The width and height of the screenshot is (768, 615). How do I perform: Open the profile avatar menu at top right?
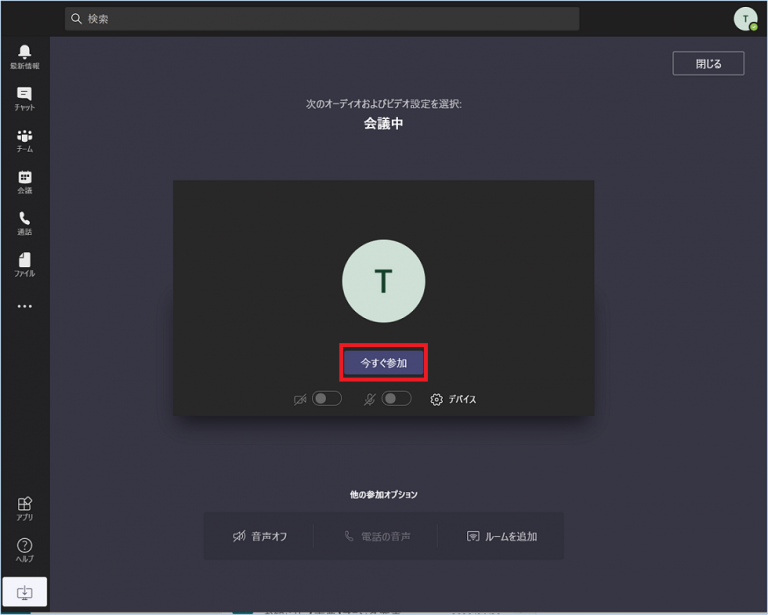745,19
